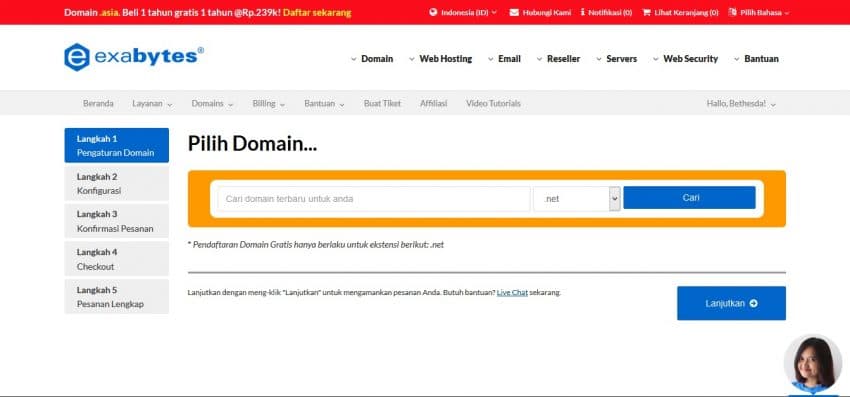Screen dimensions: 850x397
Task: Click the language icon beside Pilih Bahasa
Action: 733,12
